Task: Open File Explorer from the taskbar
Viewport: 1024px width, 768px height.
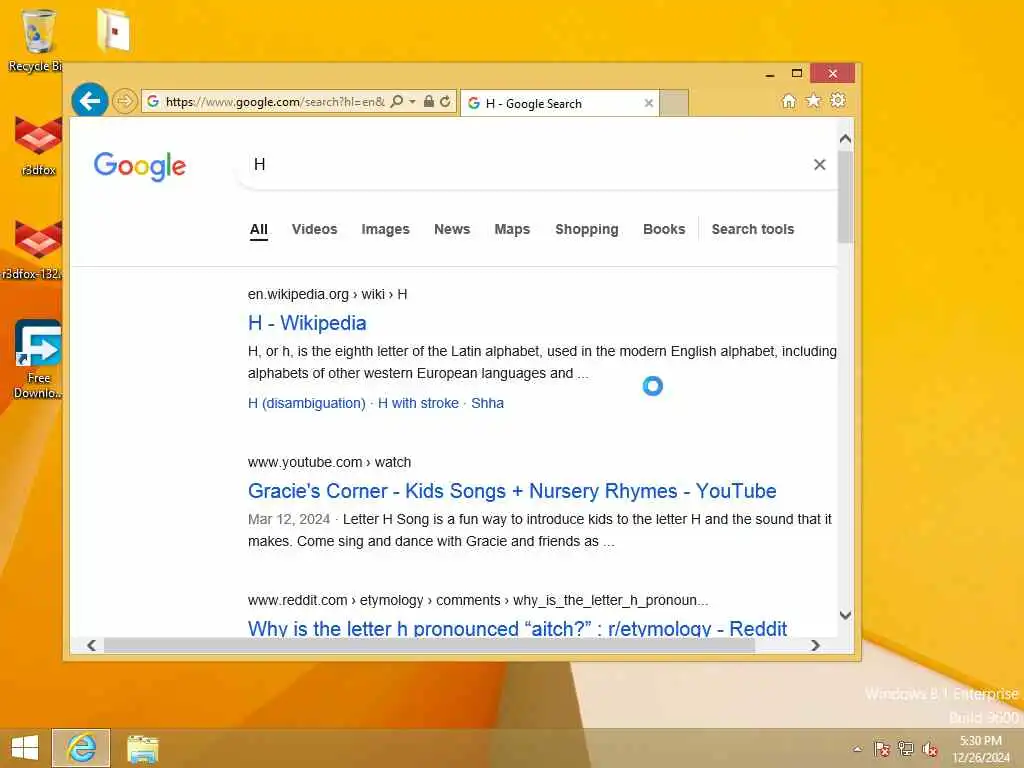Action: 143,748
